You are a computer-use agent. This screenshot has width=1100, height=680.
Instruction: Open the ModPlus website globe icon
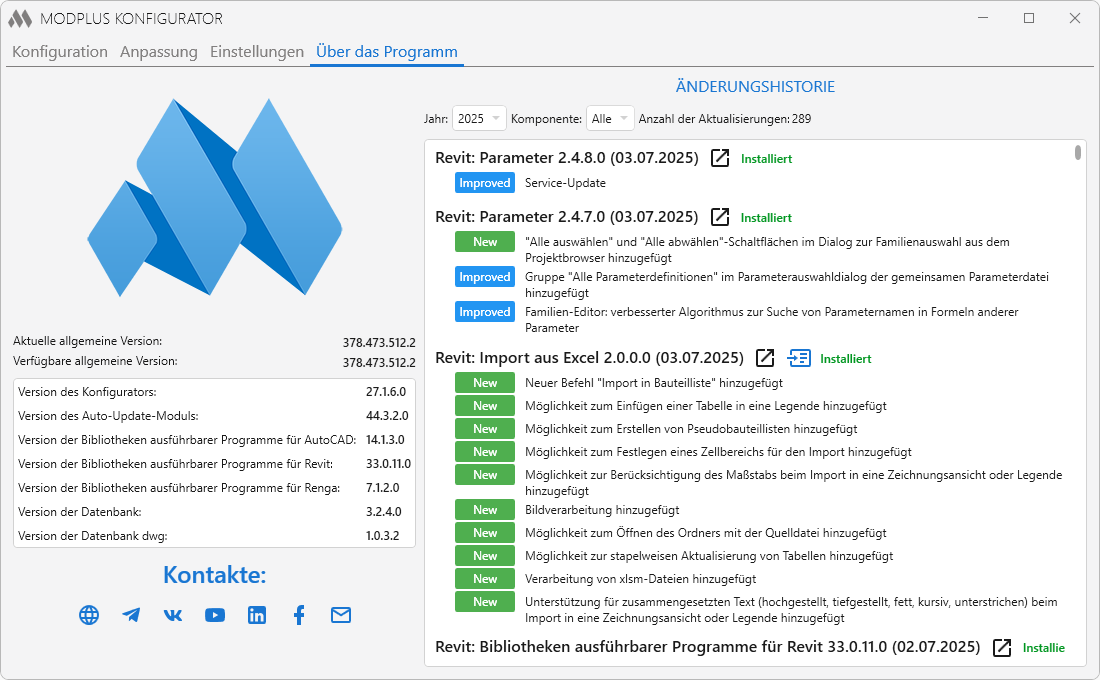(89, 615)
